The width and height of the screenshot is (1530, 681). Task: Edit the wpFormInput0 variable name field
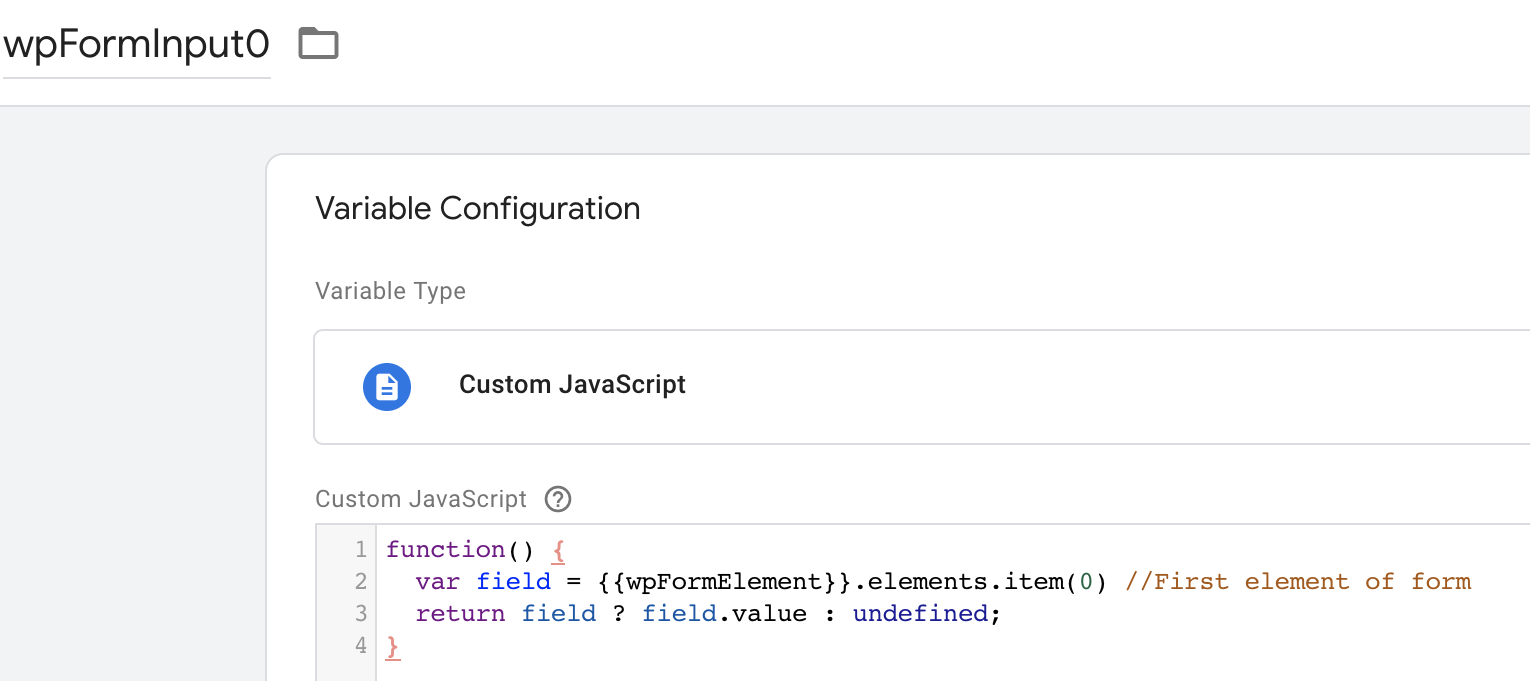[136, 45]
